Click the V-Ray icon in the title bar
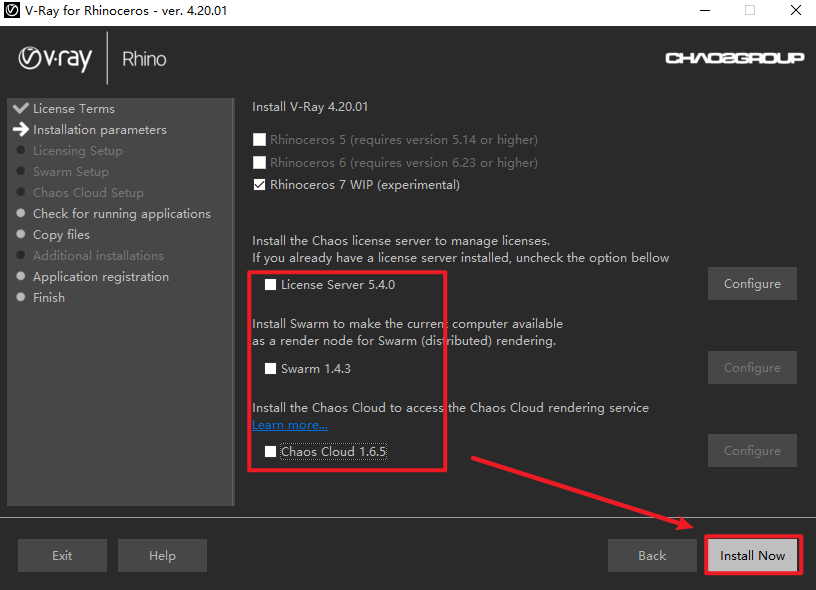Viewport: 816px width, 590px height. click(13, 11)
